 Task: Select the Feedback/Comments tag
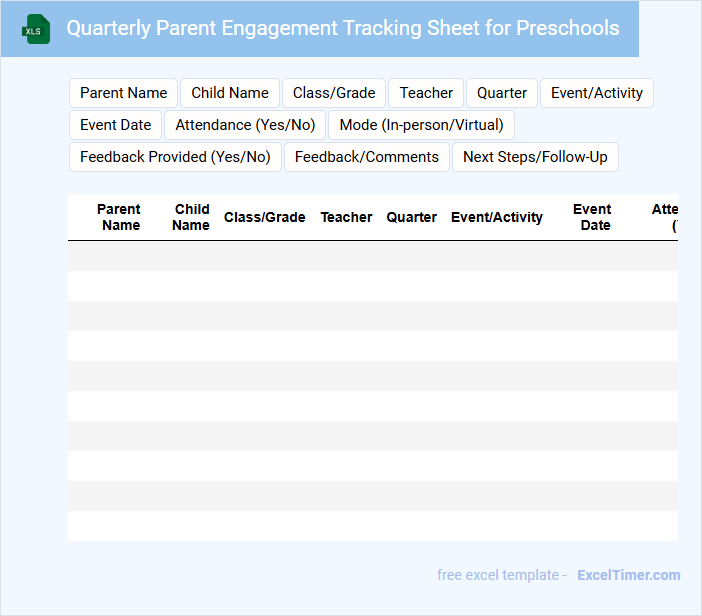pyautogui.click(x=367, y=157)
